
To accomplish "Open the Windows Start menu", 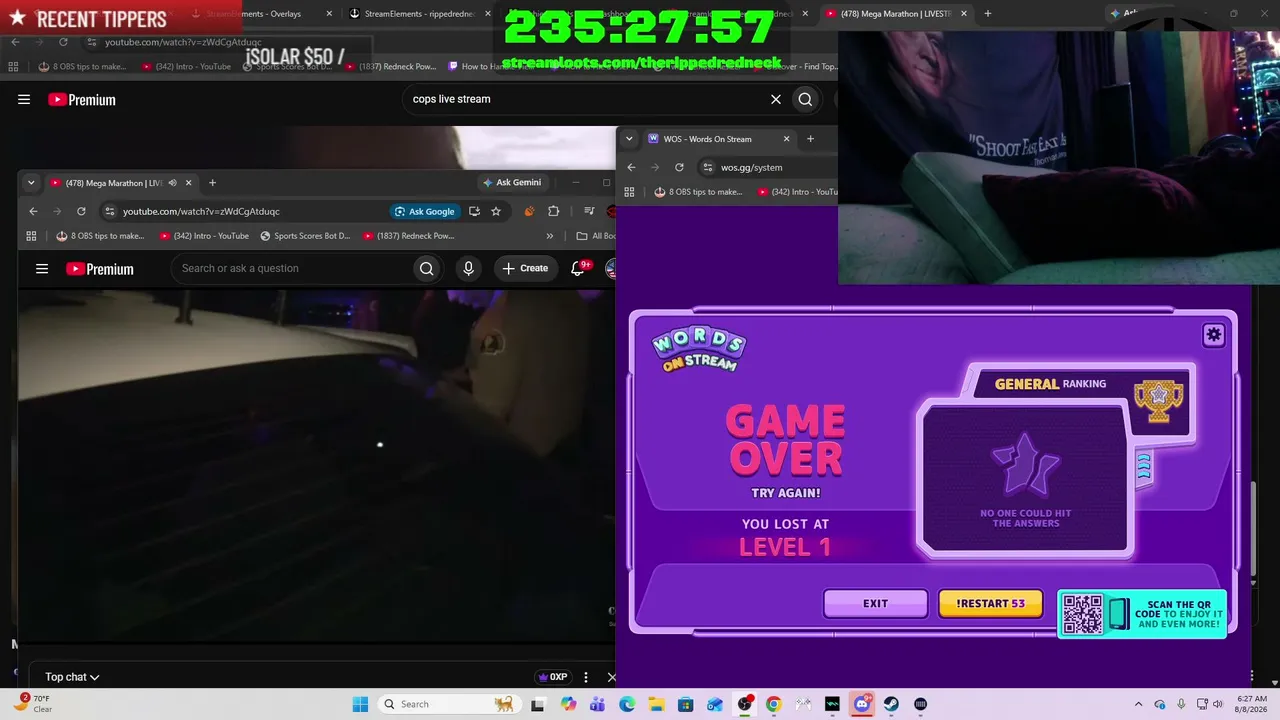I will (360, 704).
